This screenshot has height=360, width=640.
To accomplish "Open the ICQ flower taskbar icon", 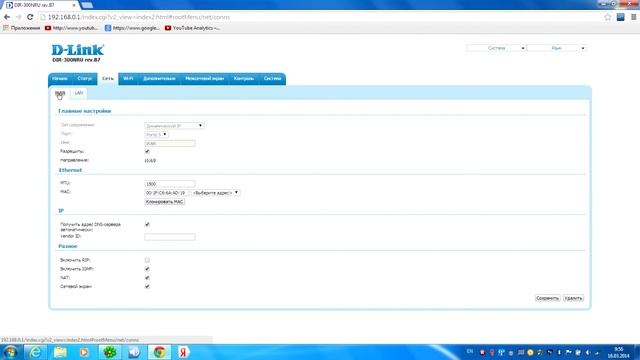I will (x=109, y=352).
